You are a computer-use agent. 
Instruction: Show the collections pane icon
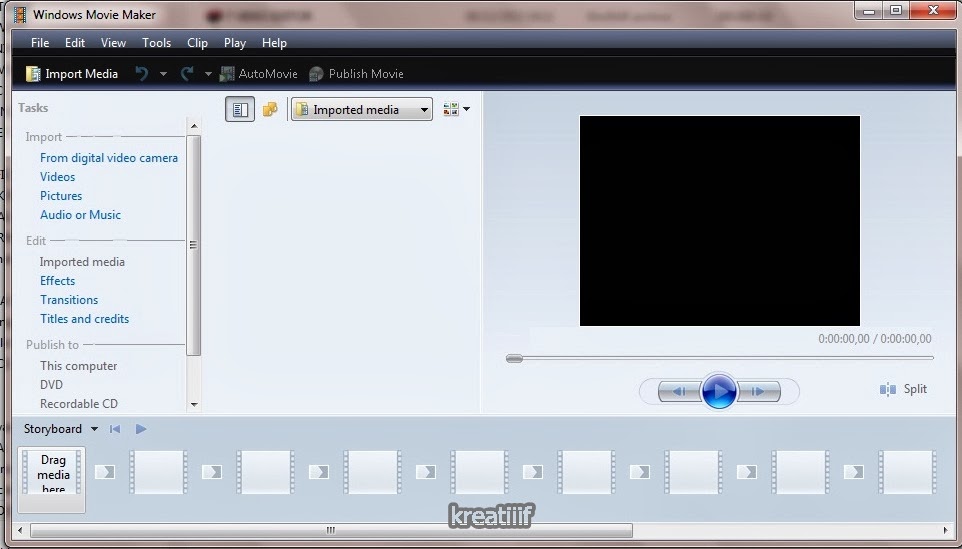pos(270,109)
